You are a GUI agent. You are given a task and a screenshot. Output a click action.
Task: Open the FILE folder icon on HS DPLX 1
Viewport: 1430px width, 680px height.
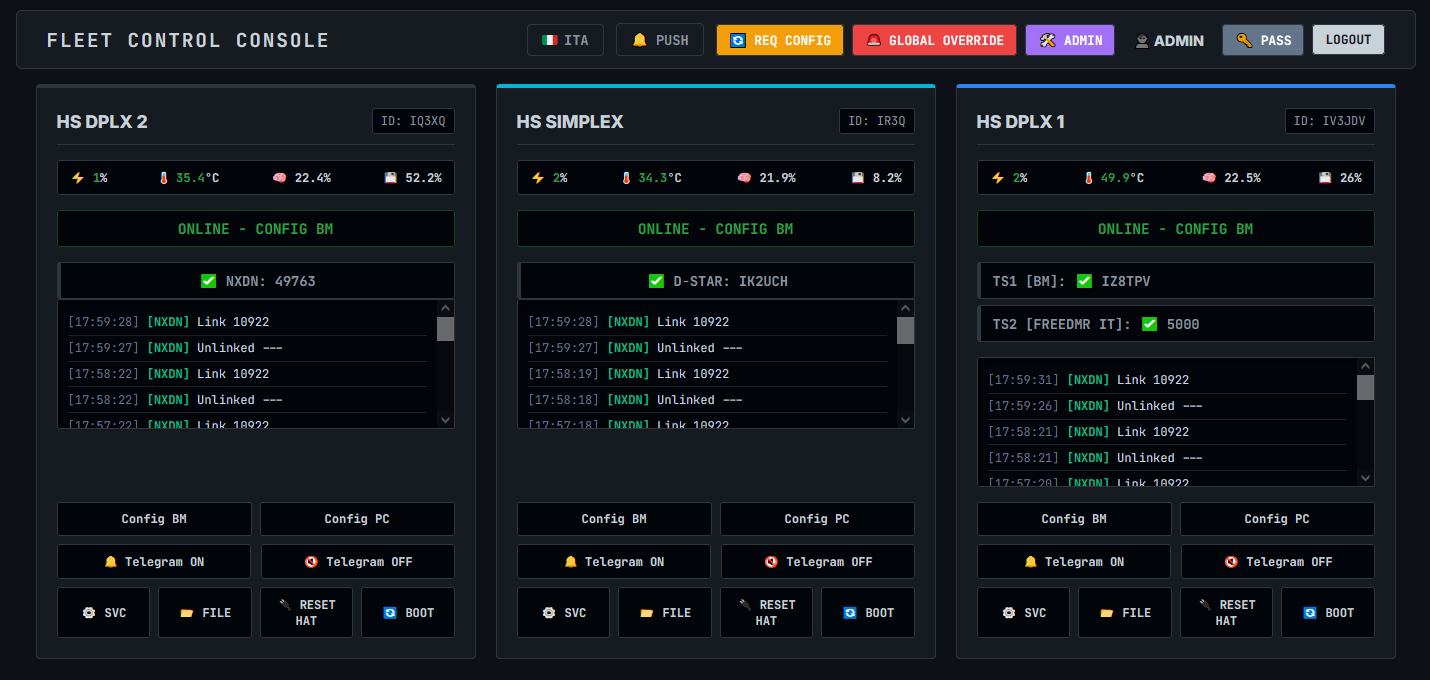[1105, 612]
